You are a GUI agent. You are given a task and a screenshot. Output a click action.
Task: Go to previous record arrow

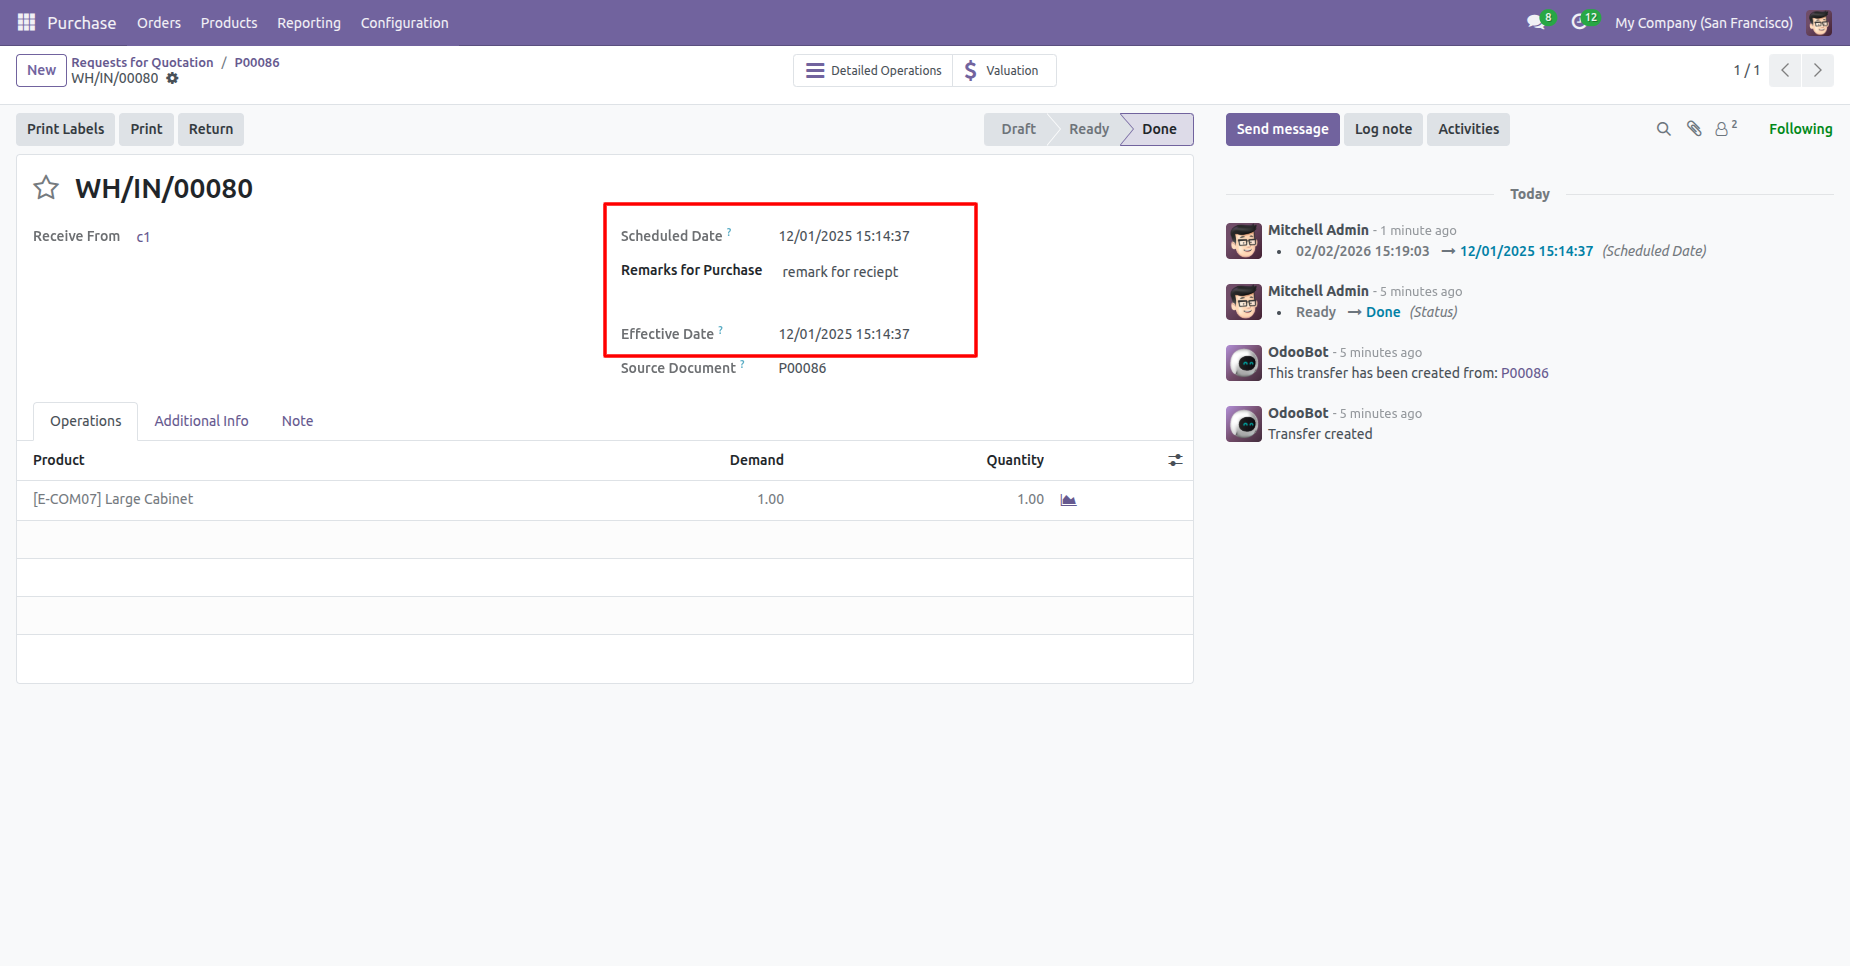[x=1785, y=70]
